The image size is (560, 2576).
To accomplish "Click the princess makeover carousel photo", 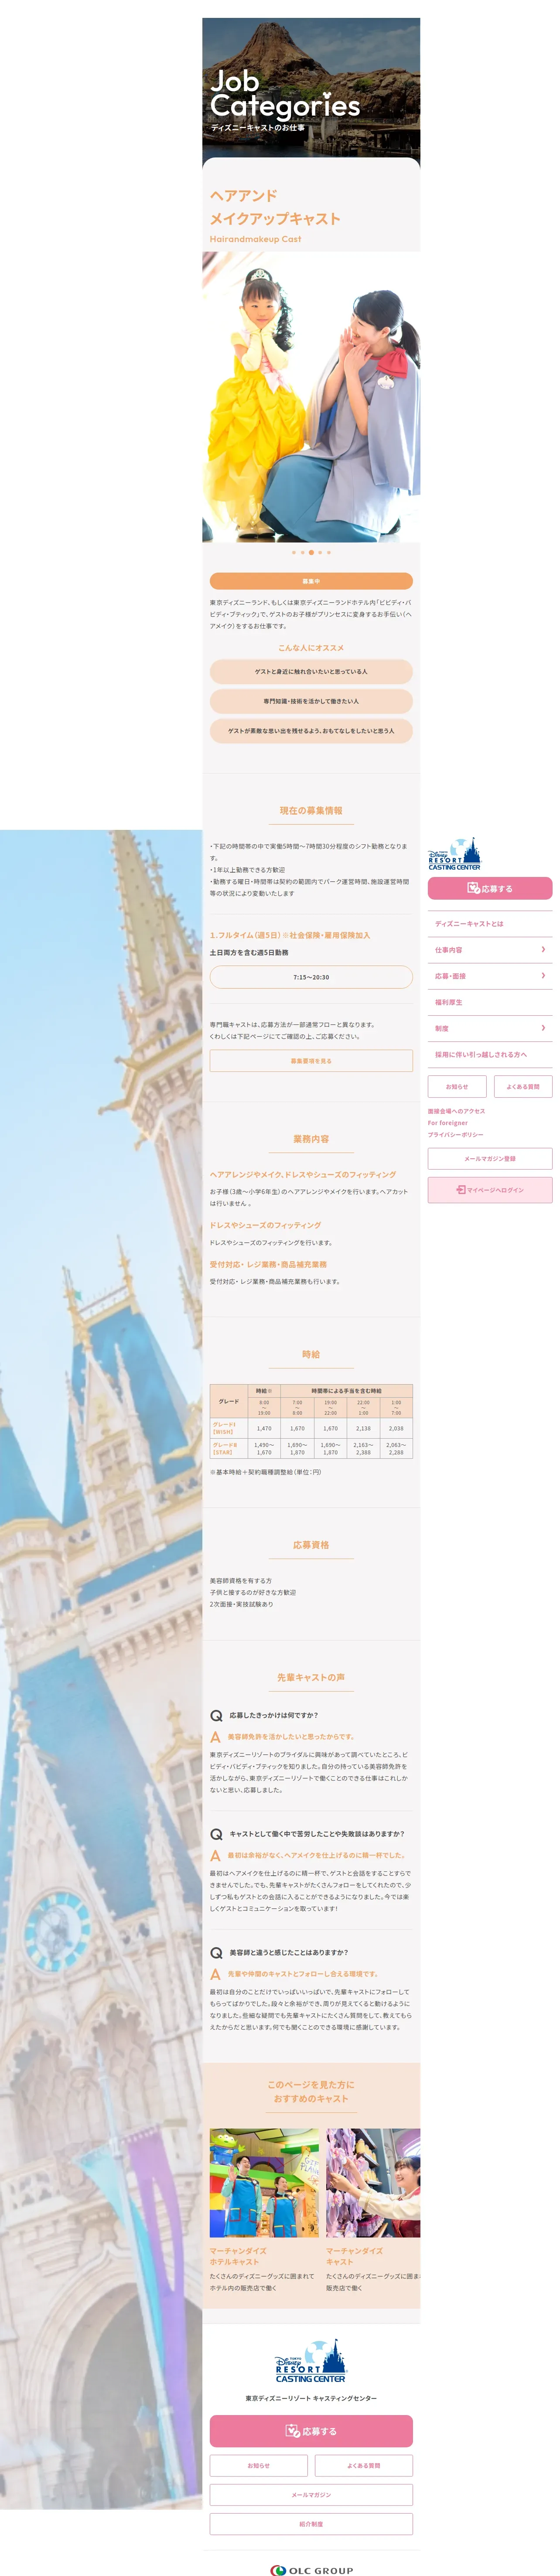I will point(311,397).
